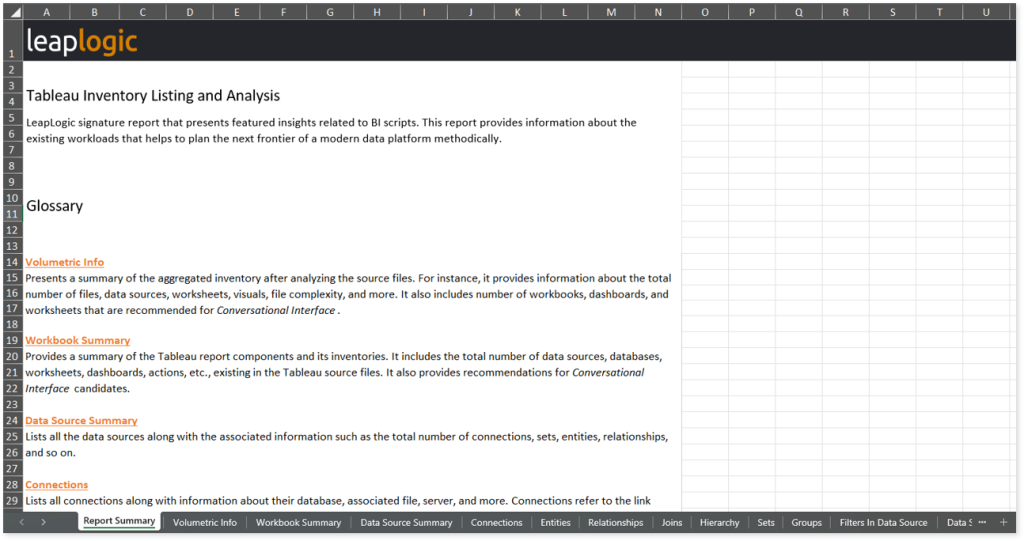Image resolution: width=1024 pixels, height=541 pixels.
Task: Switch to Sets sheet tab
Action: 765,523
